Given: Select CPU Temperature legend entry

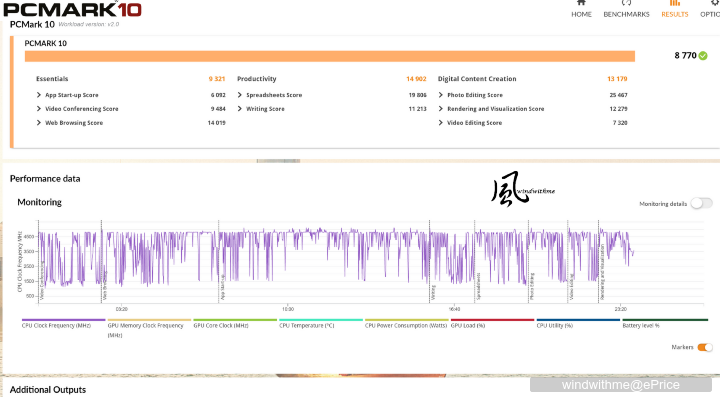Looking at the screenshot, I should 307,325.
